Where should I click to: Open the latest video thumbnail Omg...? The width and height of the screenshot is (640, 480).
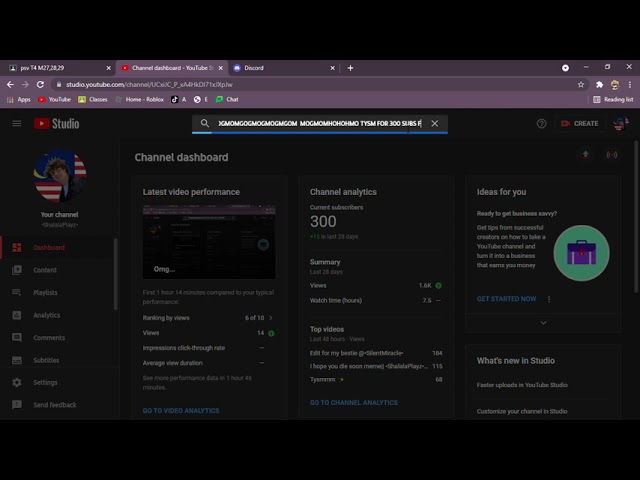pos(209,242)
